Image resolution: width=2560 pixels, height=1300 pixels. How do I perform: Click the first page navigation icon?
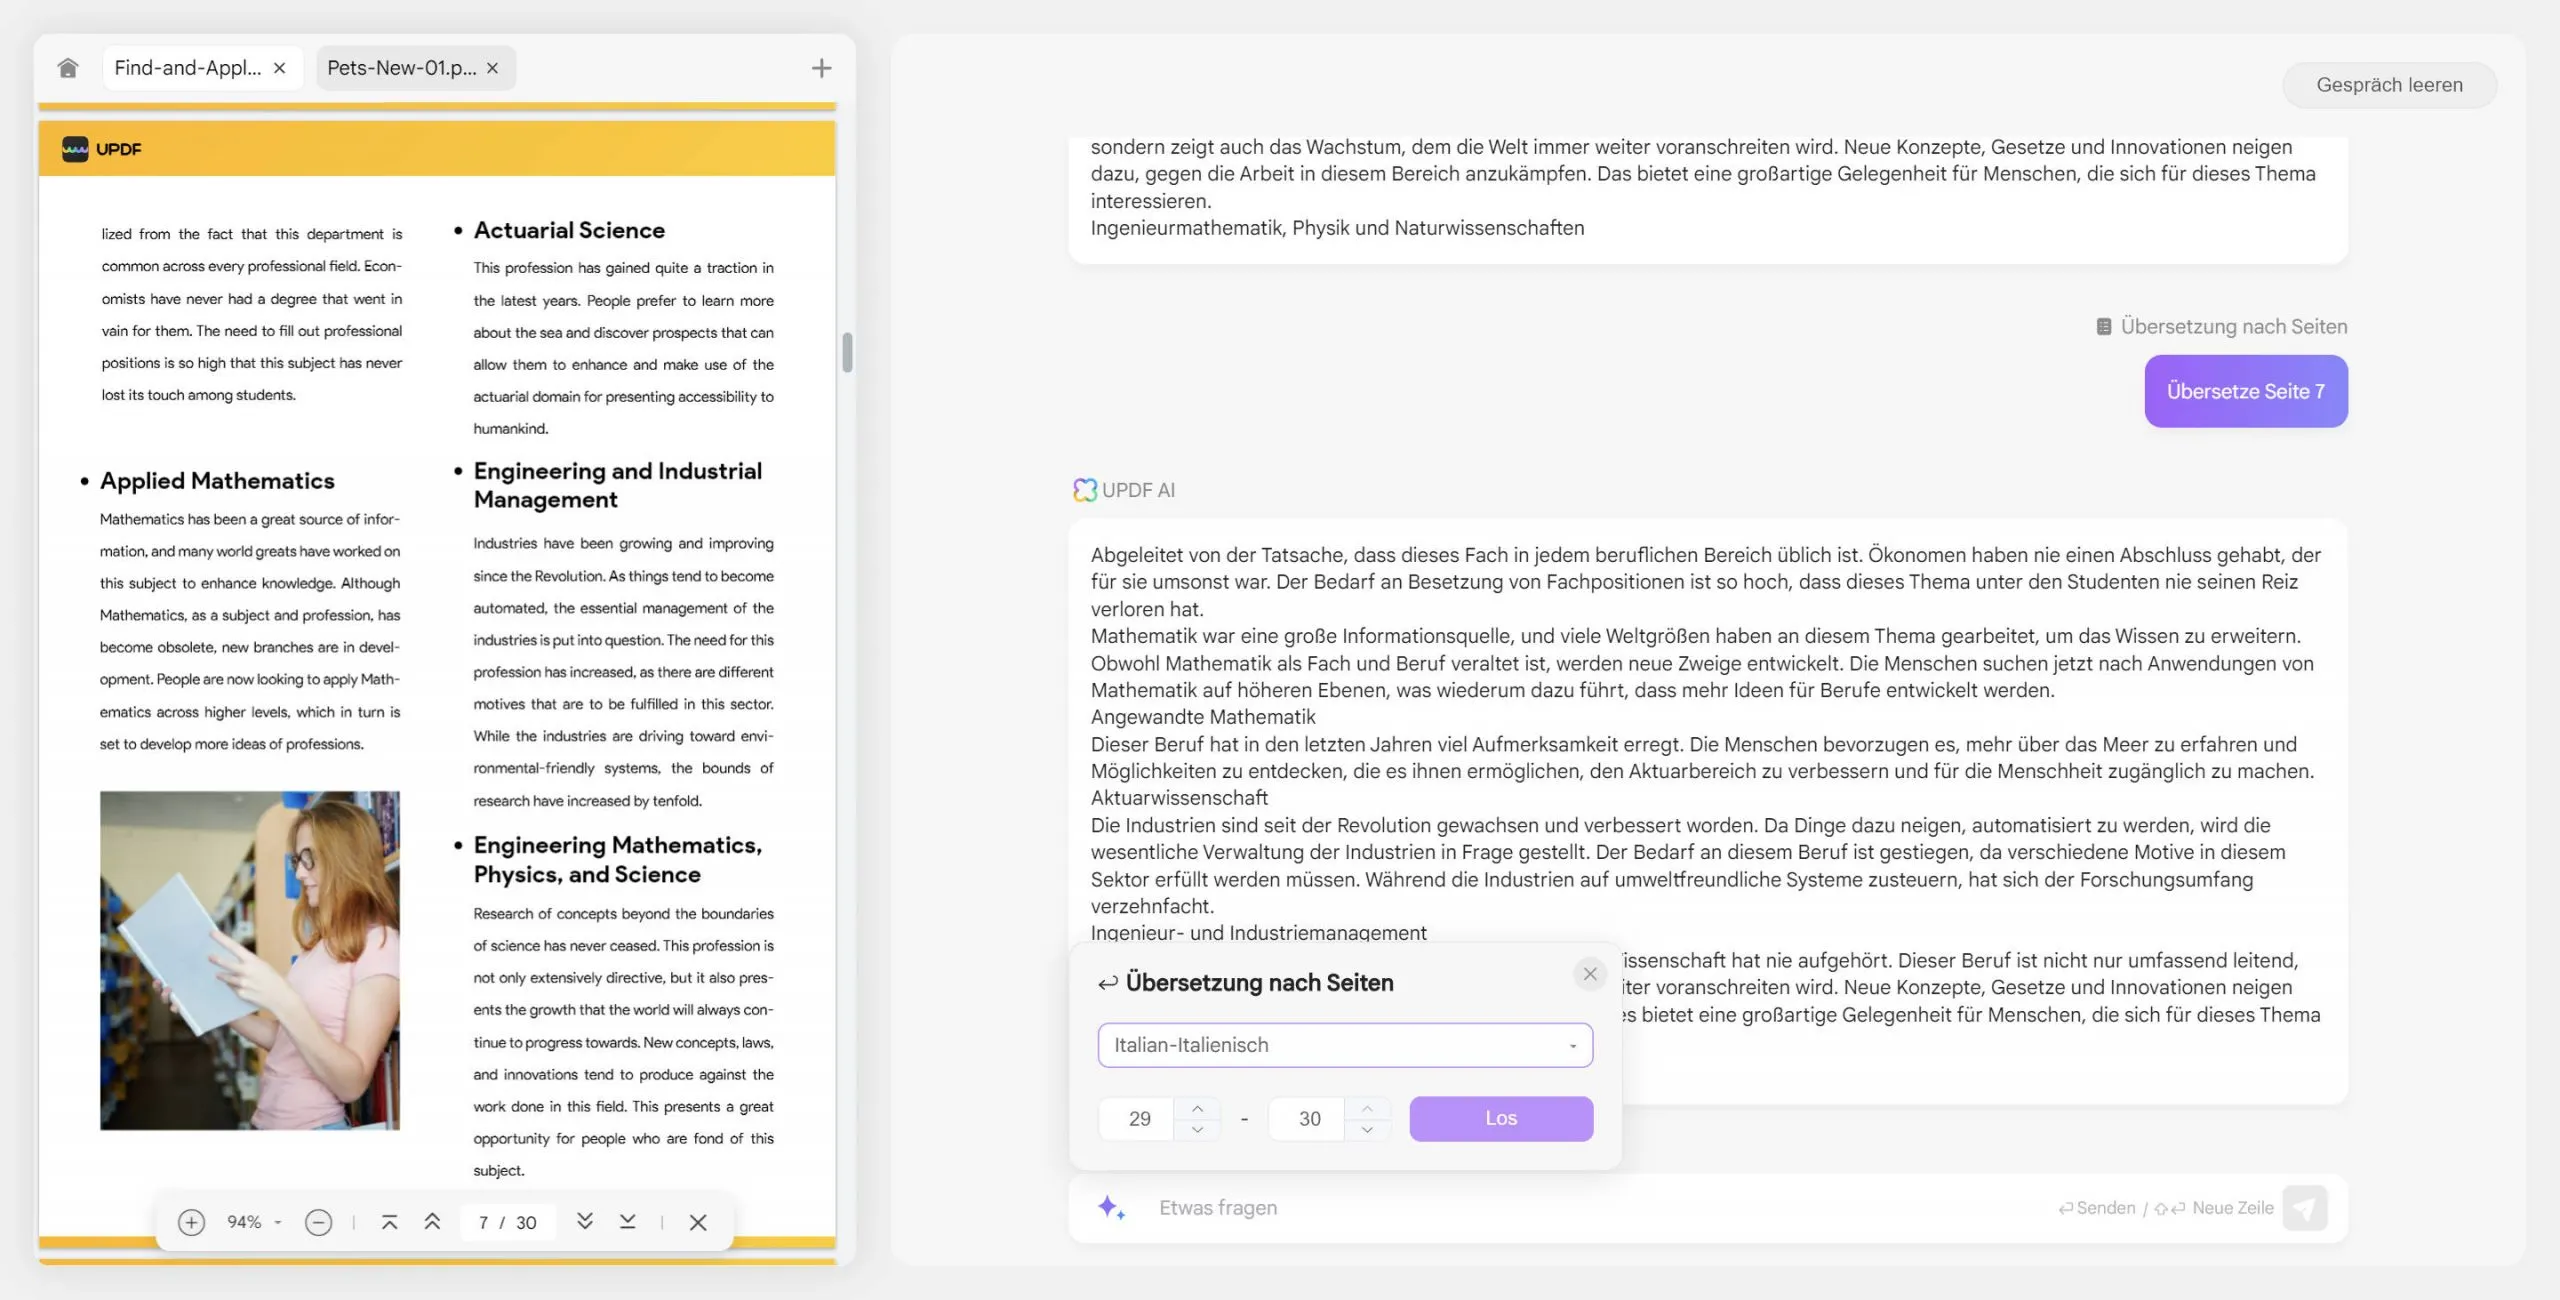(x=386, y=1224)
